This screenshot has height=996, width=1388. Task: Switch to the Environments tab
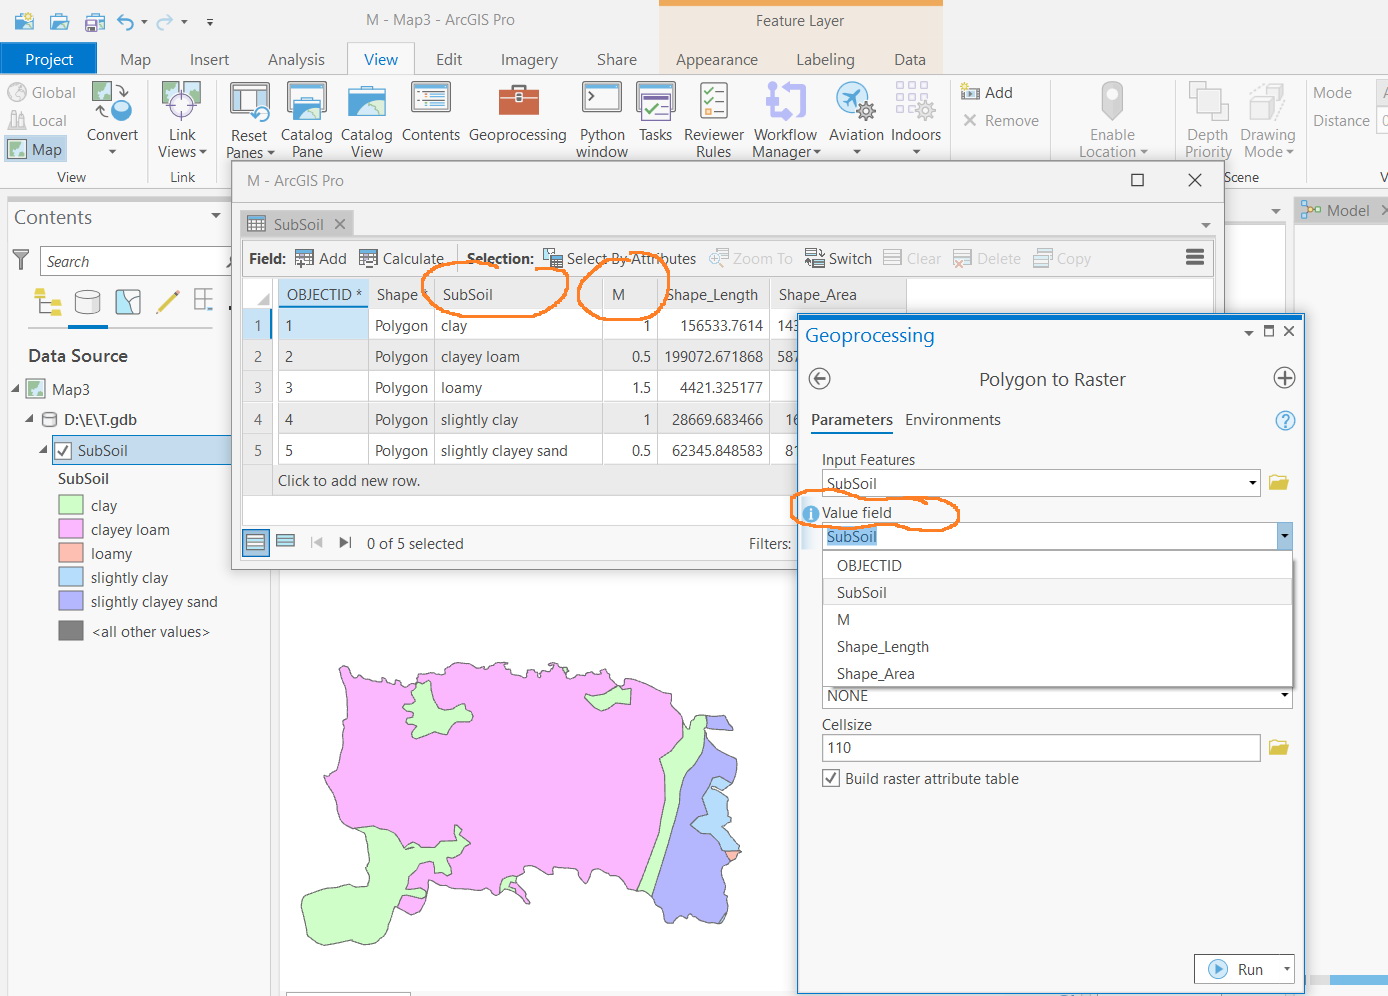click(952, 419)
